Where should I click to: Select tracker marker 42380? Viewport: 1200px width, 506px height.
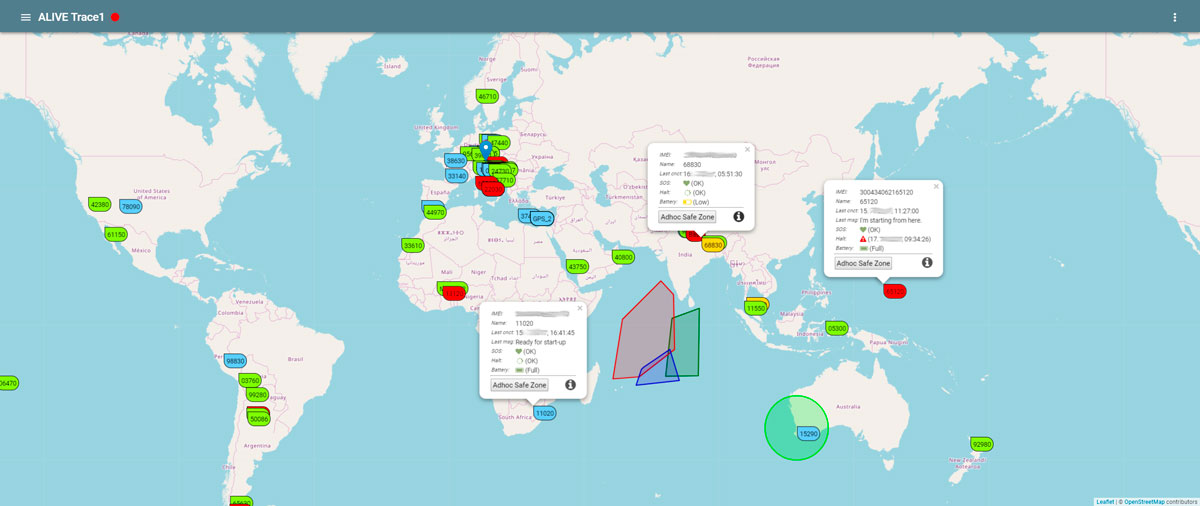(100, 204)
